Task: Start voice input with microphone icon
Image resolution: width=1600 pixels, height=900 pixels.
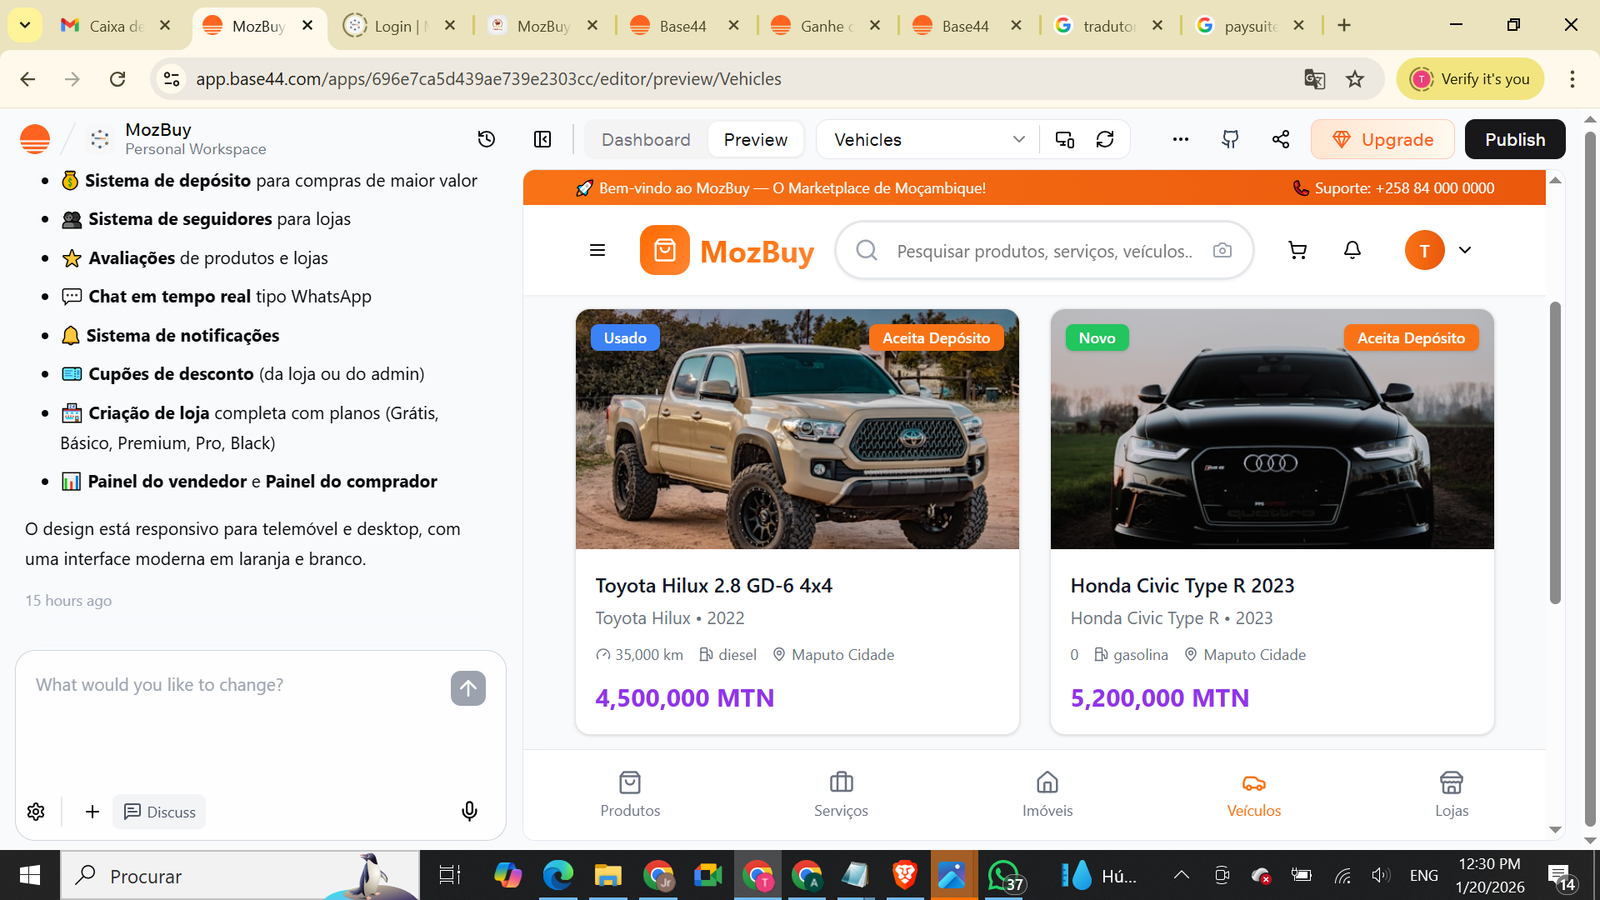Action: click(470, 811)
